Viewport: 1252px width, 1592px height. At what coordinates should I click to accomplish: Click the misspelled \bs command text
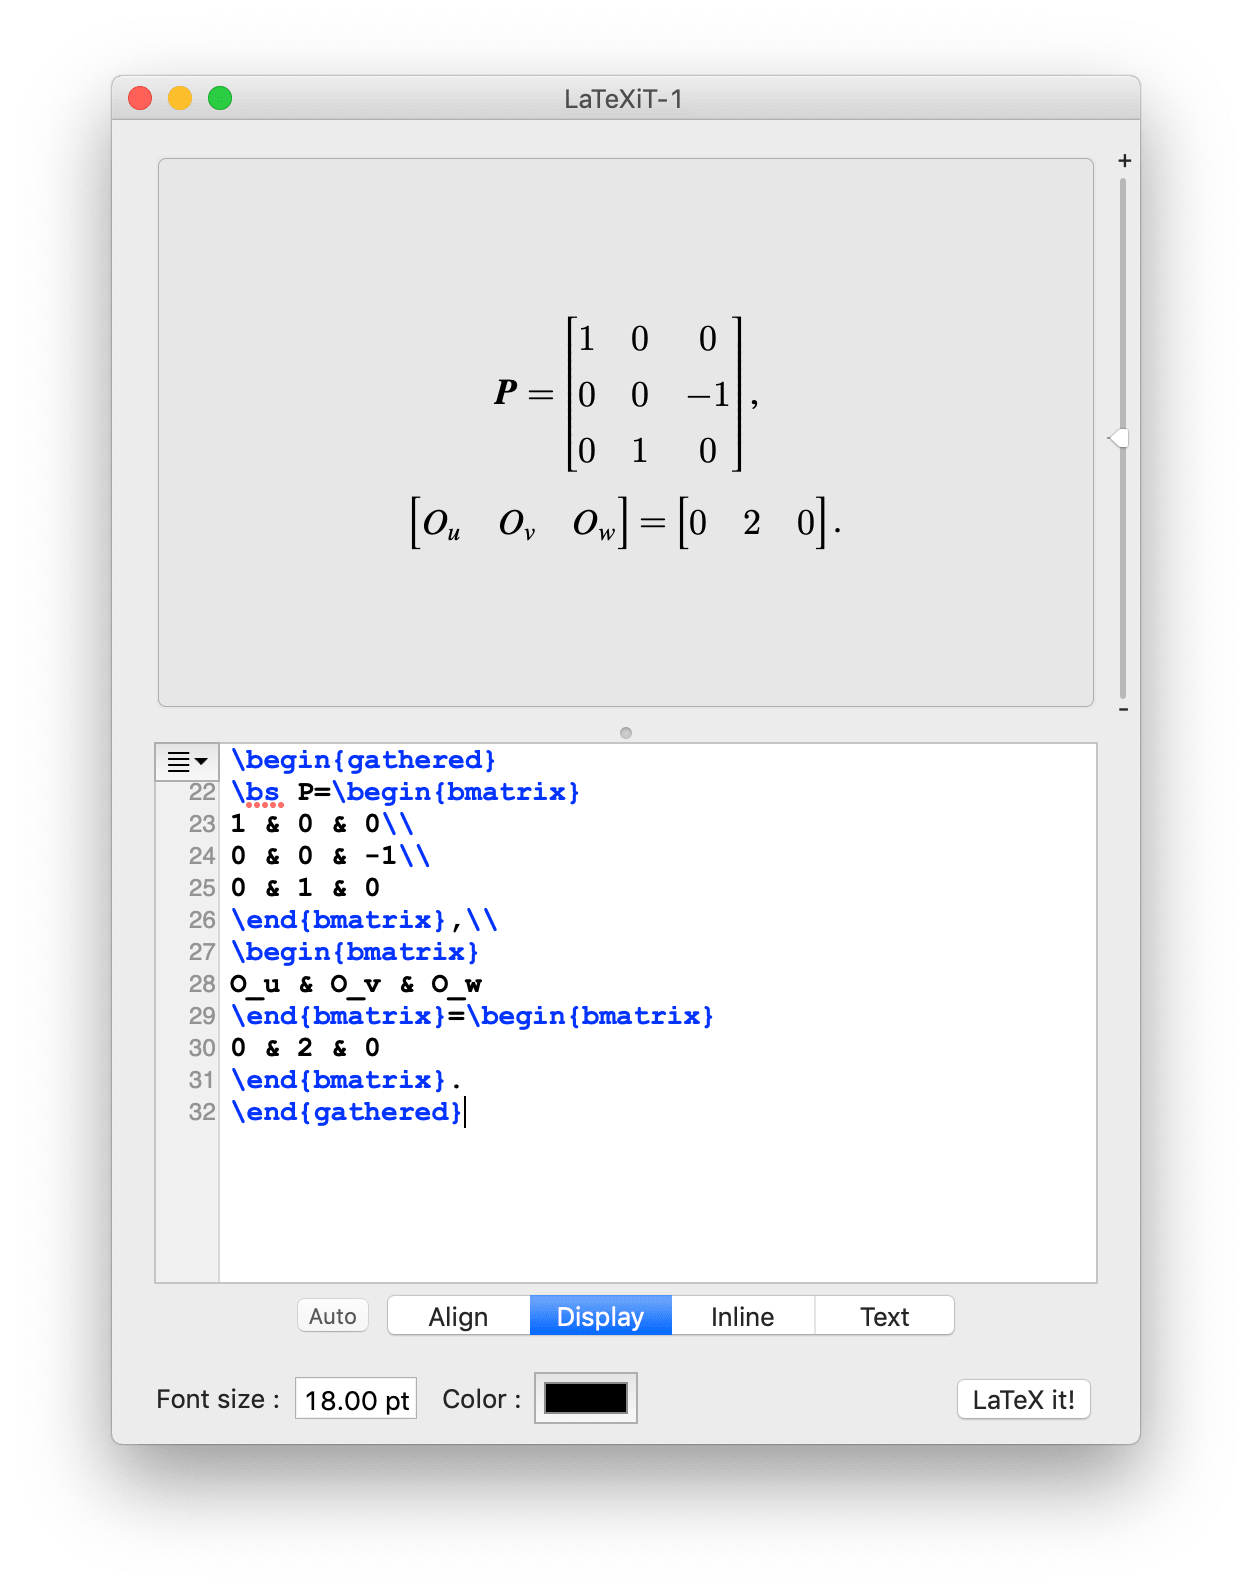[256, 792]
